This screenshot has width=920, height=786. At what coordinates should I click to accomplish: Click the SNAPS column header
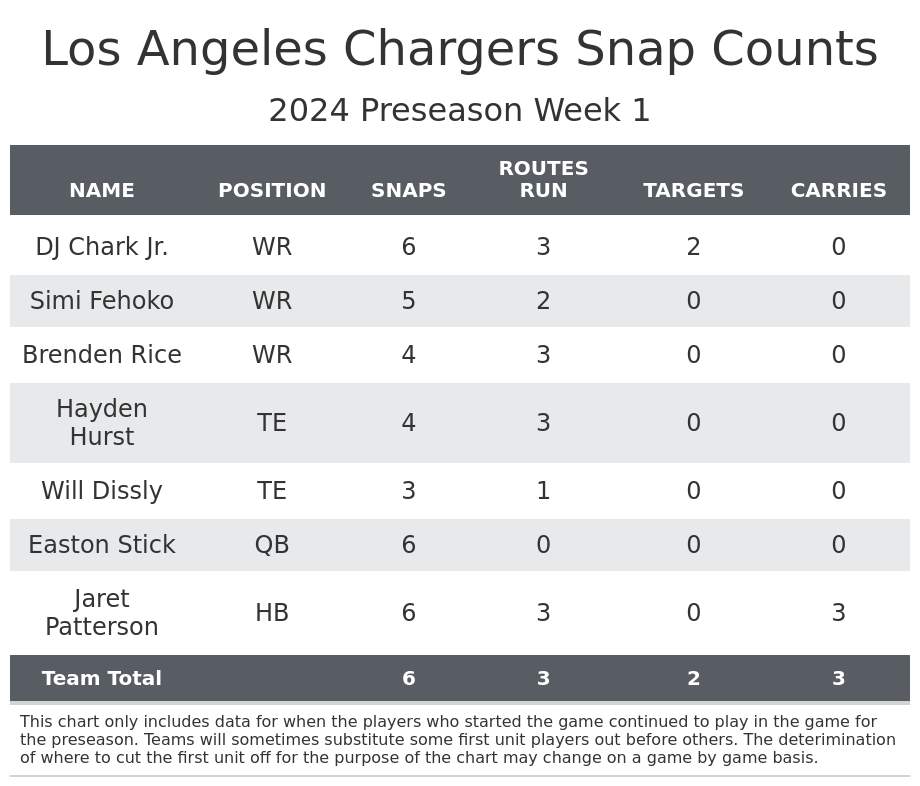tap(408, 191)
